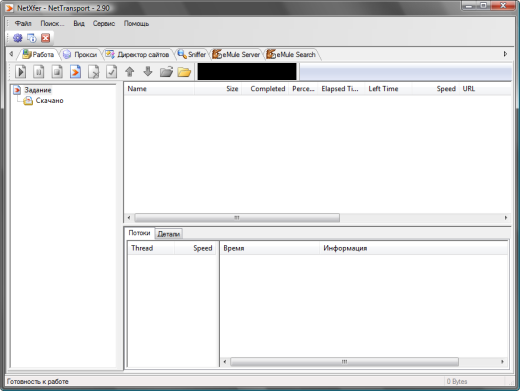Click the Thread column header
The image size is (520, 391).
coord(151,248)
